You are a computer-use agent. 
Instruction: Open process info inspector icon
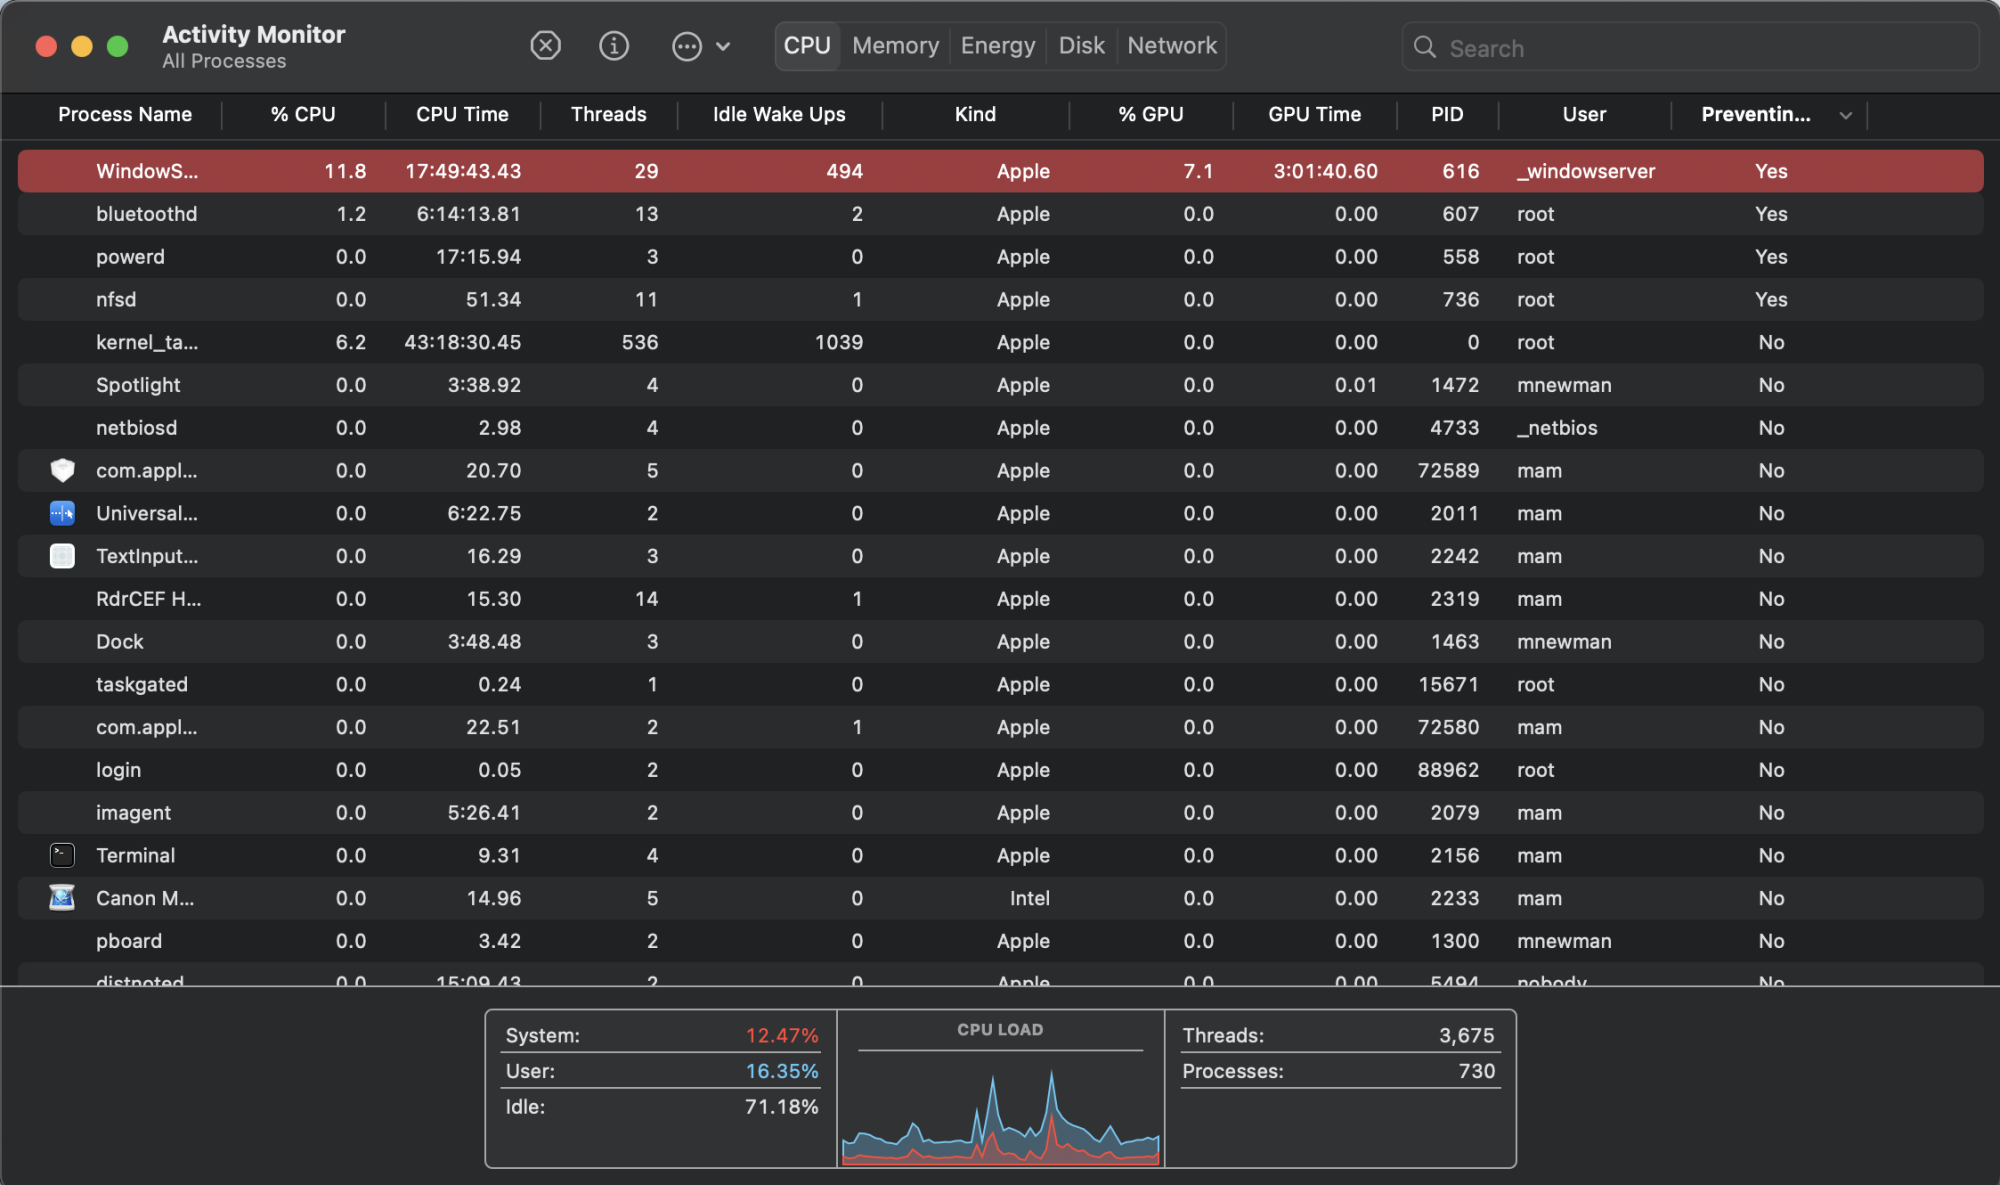coord(614,46)
